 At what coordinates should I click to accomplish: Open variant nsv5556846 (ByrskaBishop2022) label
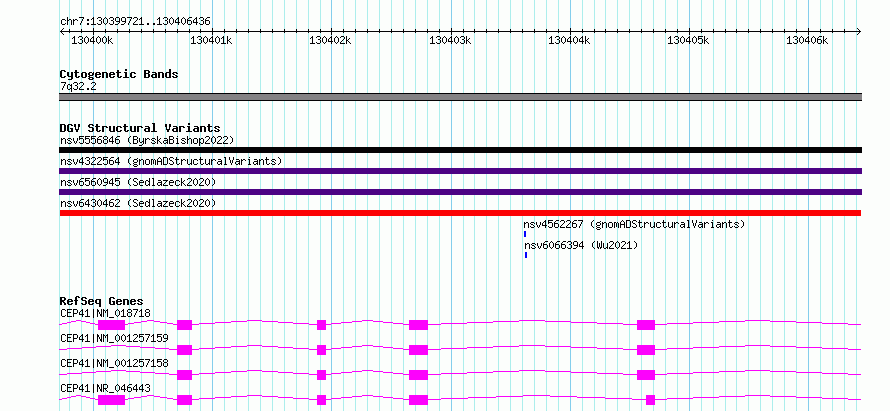[x=147, y=140]
